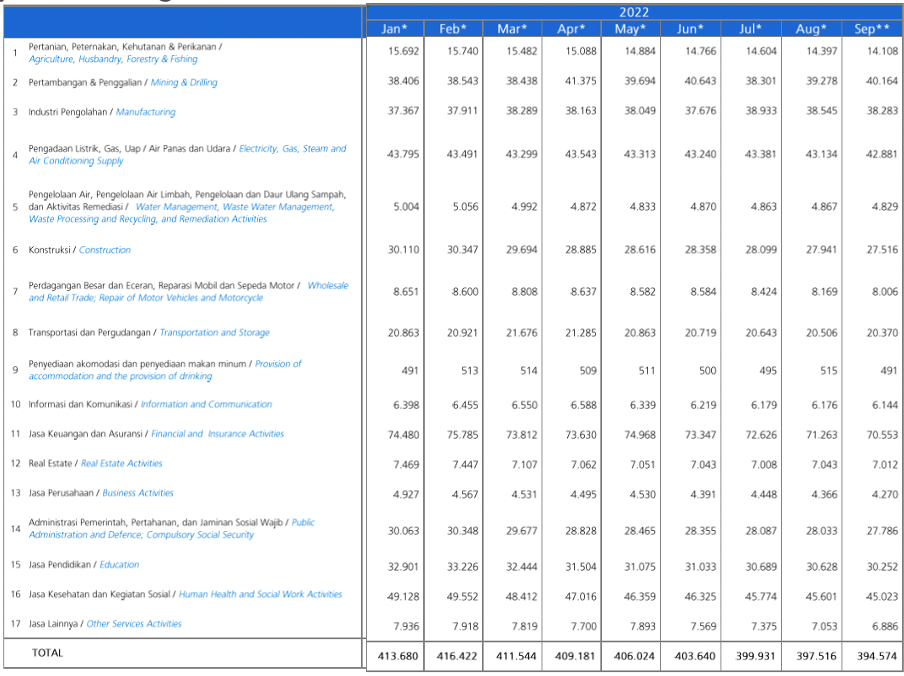Select Jun mining value 40.643
Image resolution: width=904 pixels, height=676 pixels.
pos(700,81)
